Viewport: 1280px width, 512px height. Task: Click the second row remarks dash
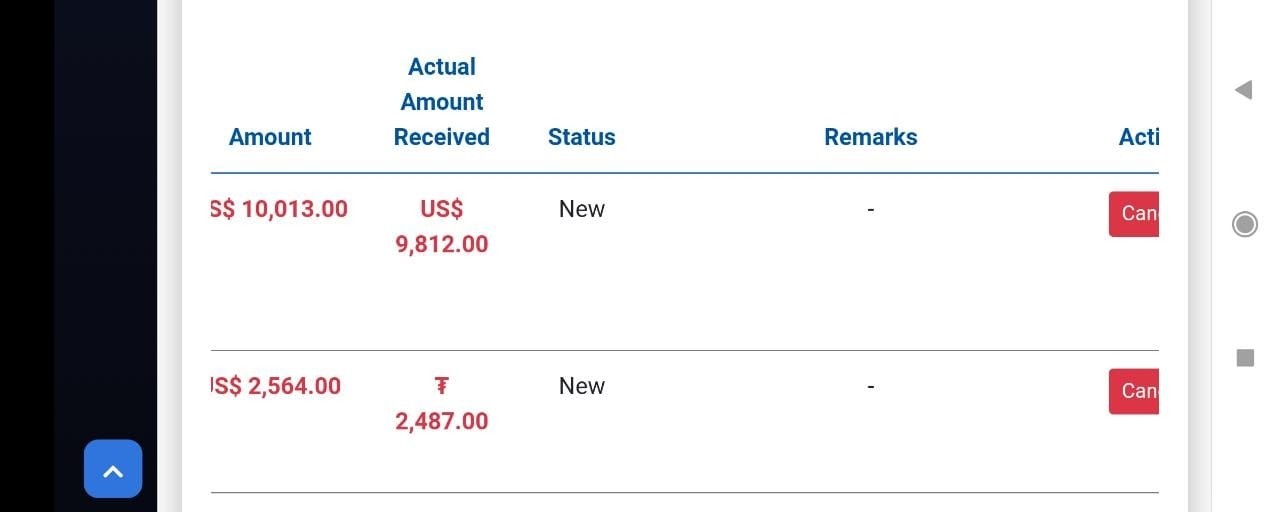[x=871, y=386]
